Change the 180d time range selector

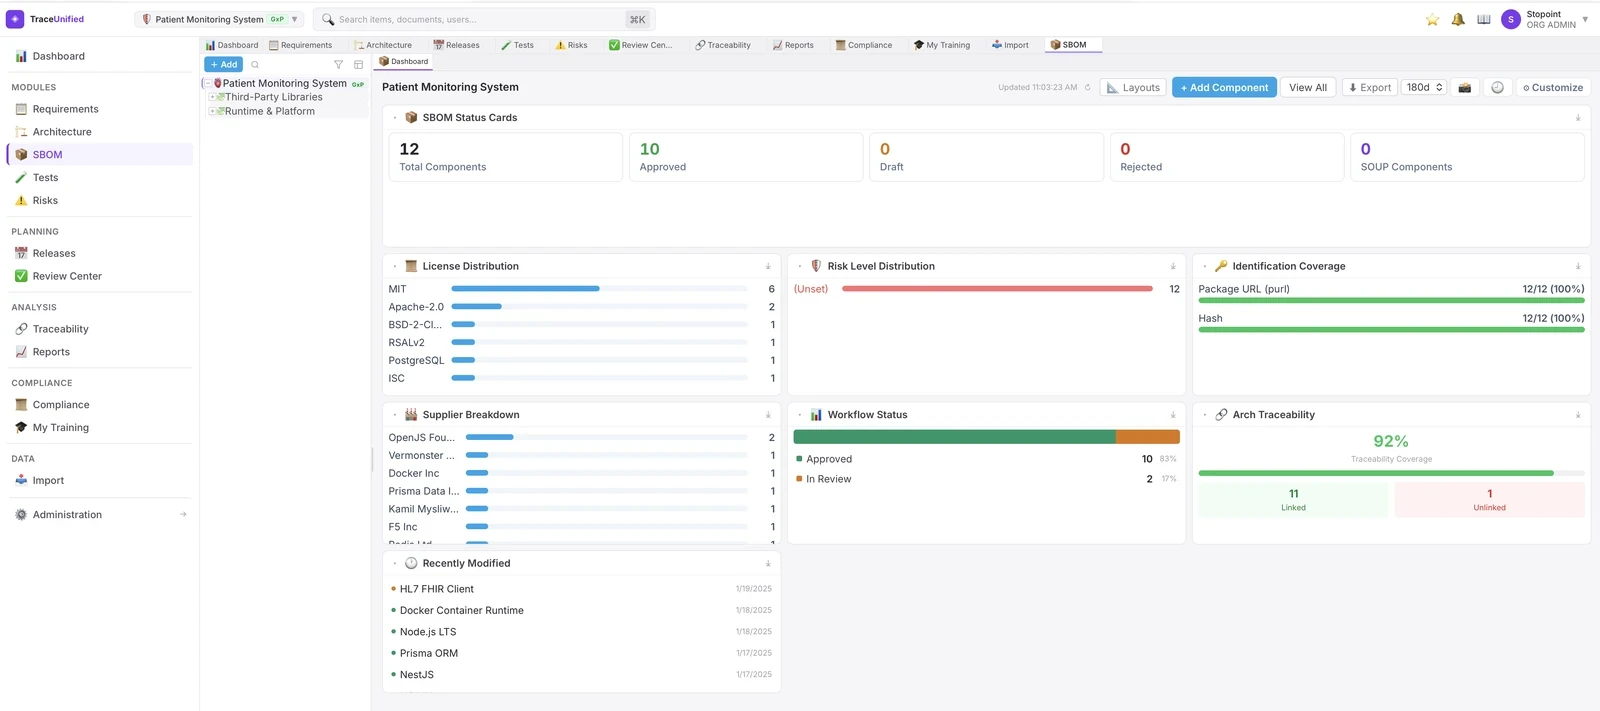(x=1424, y=87)
